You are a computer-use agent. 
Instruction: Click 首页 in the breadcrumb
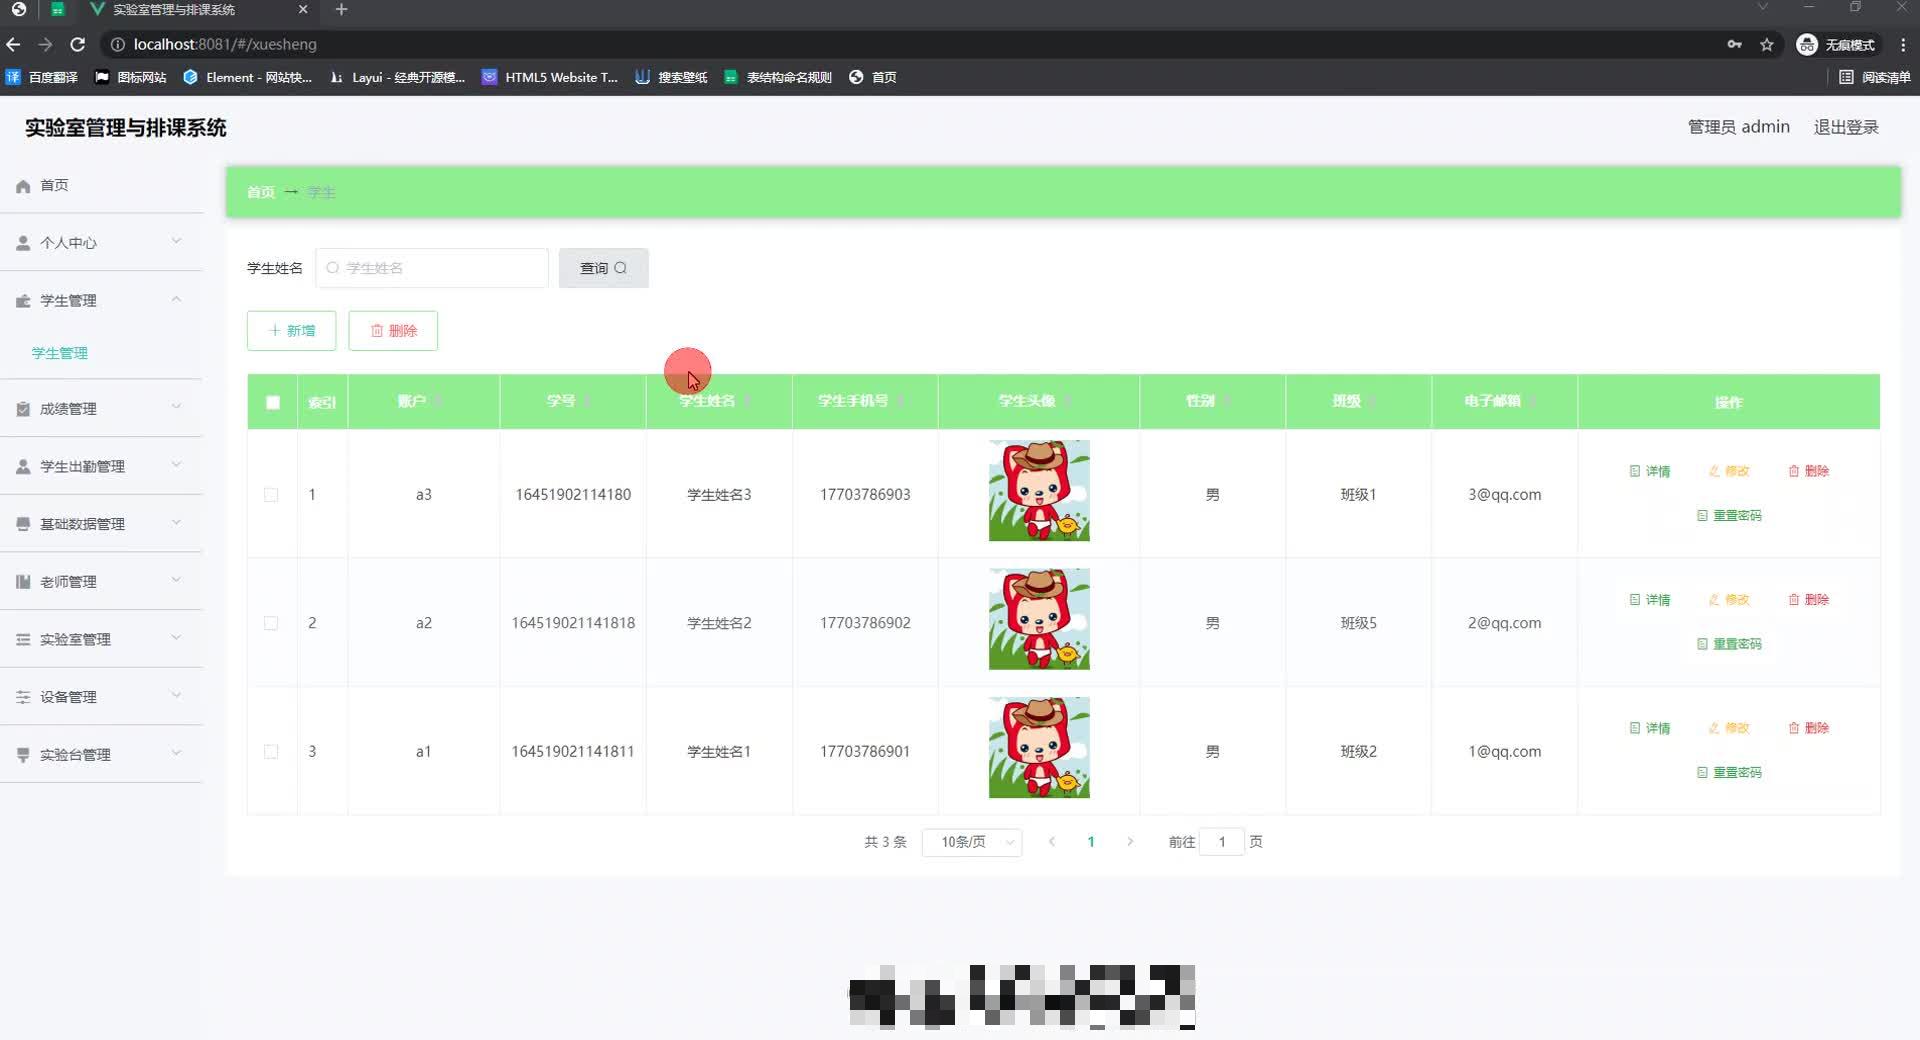(x=261, y=192)
